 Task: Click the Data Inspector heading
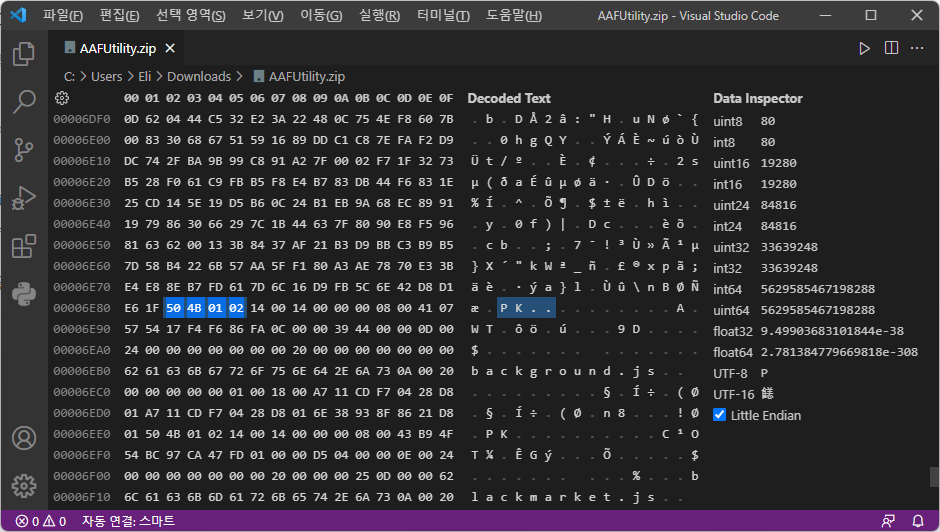click(758, 98)
